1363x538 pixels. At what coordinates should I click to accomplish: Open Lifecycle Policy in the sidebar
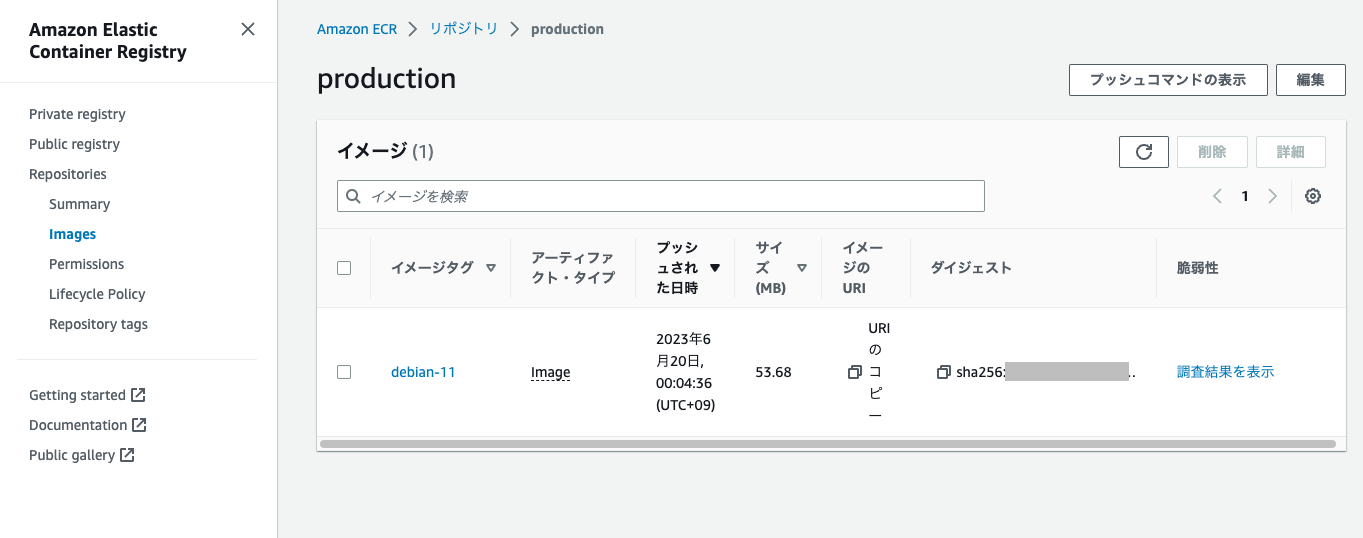pos(97,294)
